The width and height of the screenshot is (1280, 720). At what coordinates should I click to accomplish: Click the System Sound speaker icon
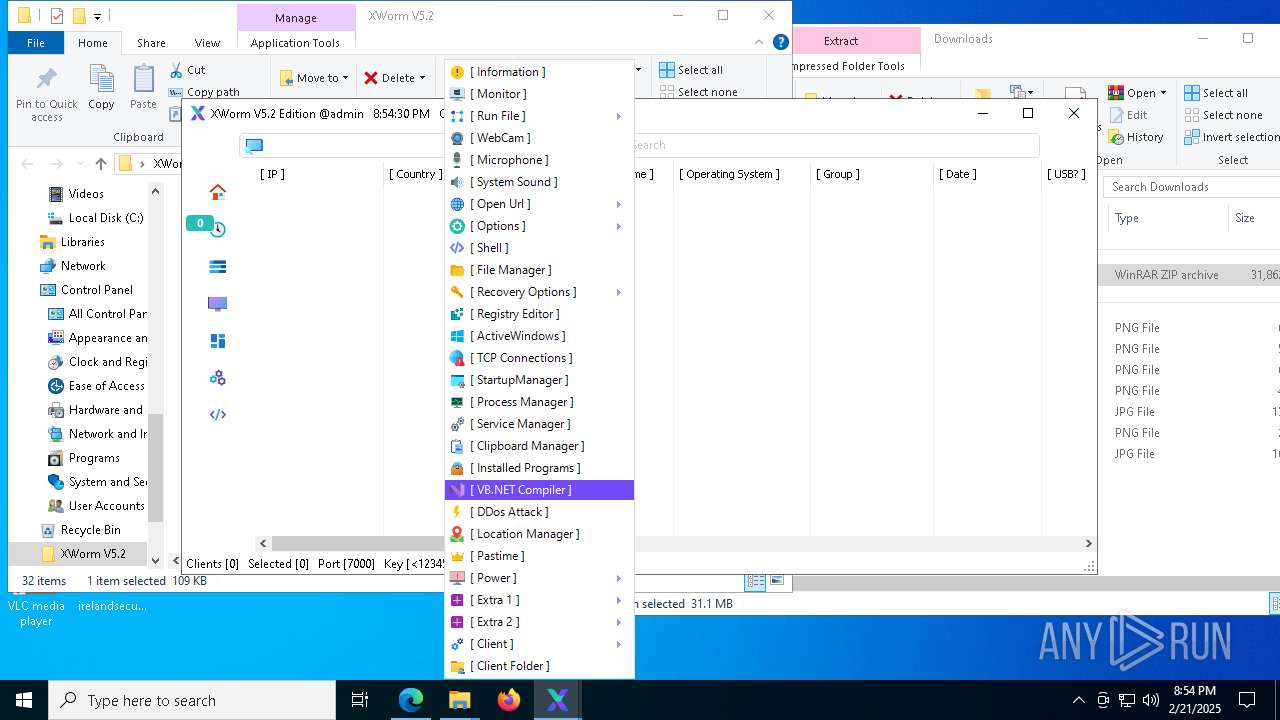(x=457, y=182)
